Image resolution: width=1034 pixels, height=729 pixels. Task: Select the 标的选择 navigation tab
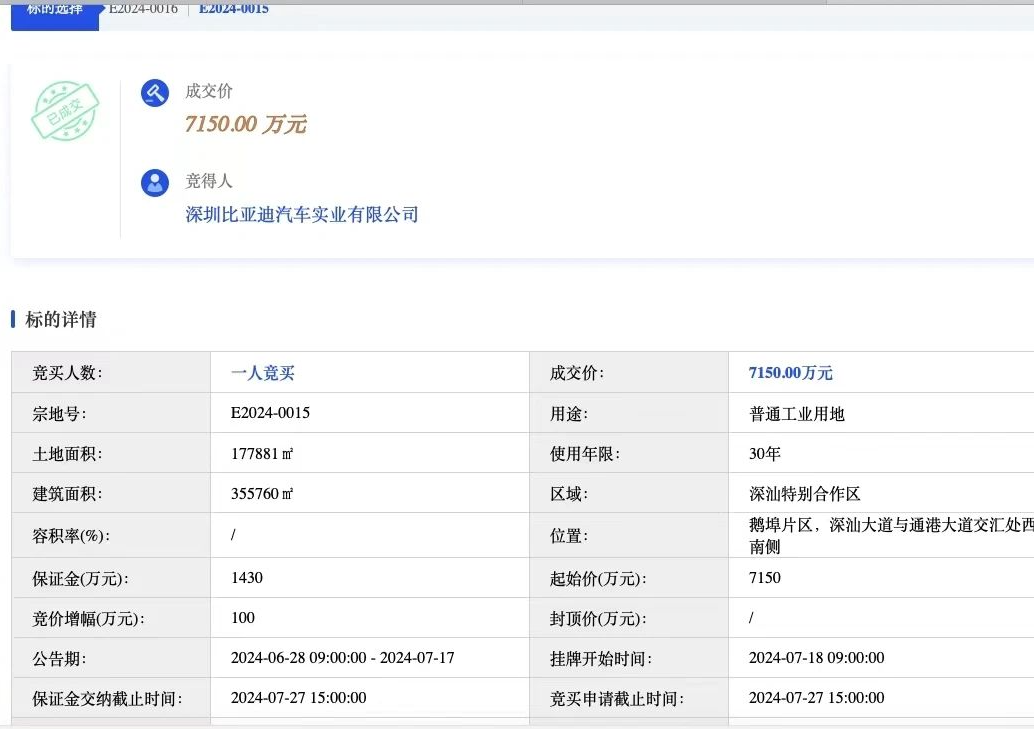point(53,12)
